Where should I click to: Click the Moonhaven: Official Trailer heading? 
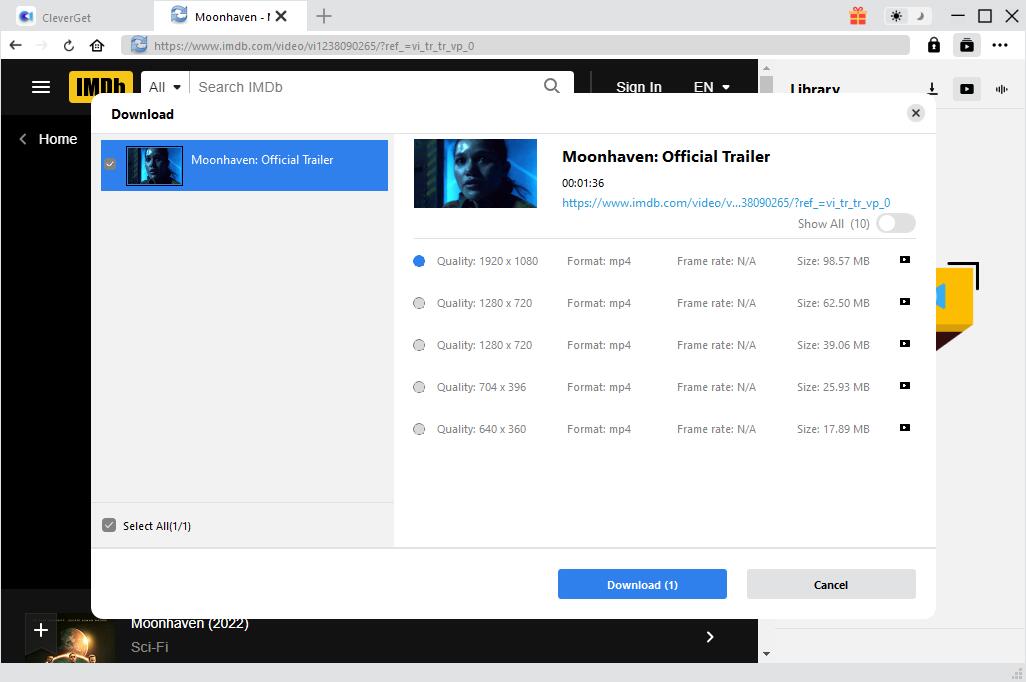point(665,156)
